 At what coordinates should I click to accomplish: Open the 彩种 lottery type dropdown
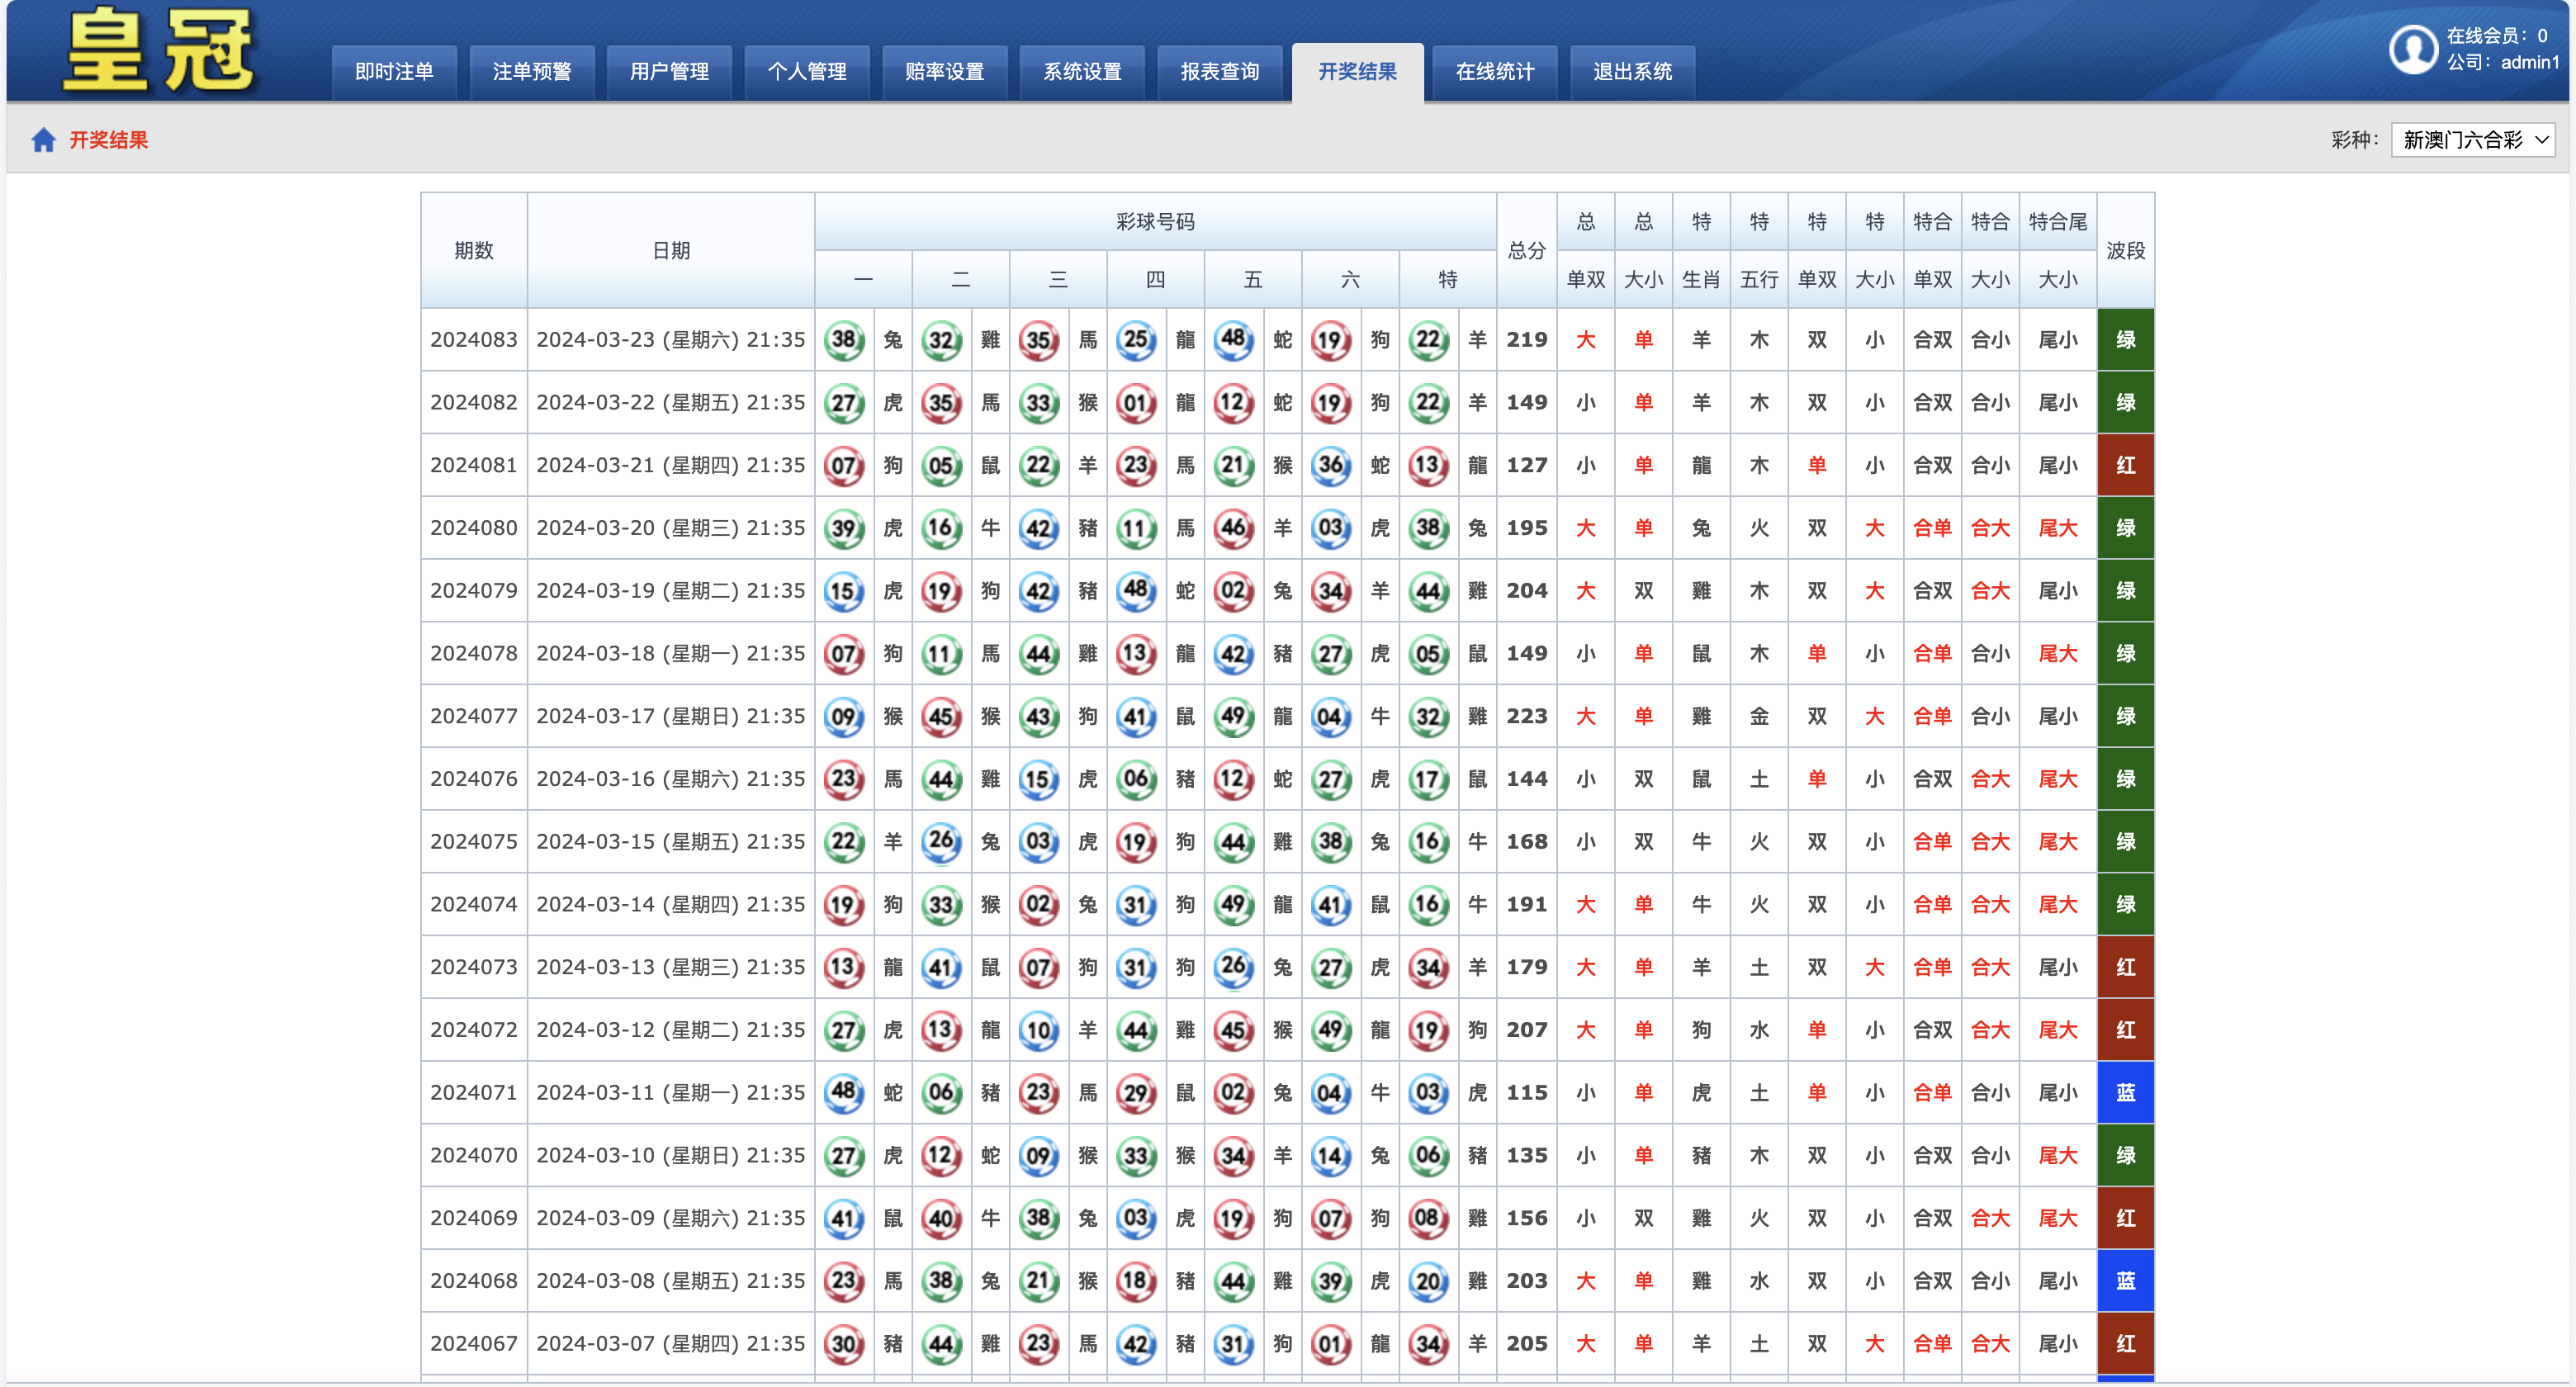(x=2472, y=140)
